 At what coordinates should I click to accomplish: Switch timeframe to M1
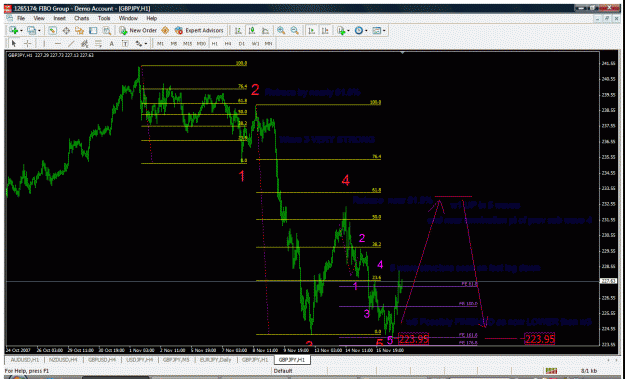pos(160,43)
